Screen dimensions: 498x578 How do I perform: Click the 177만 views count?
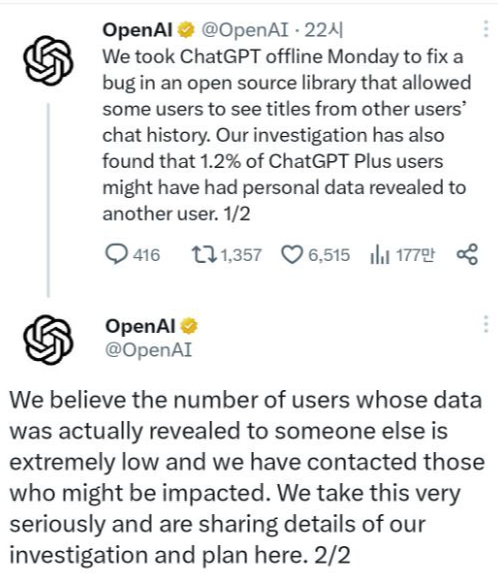tap(415, 255)
